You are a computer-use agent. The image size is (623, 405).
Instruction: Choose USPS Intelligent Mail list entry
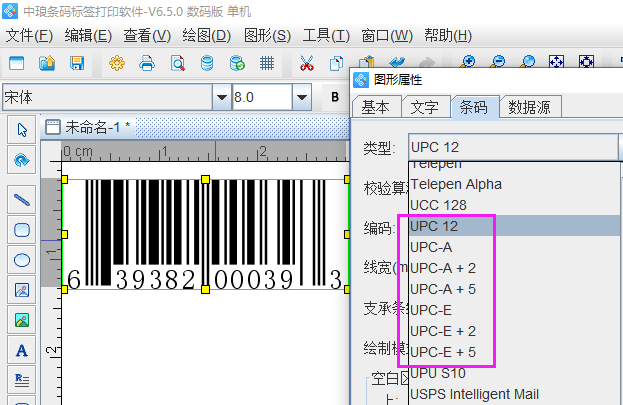tap(514, 394)
